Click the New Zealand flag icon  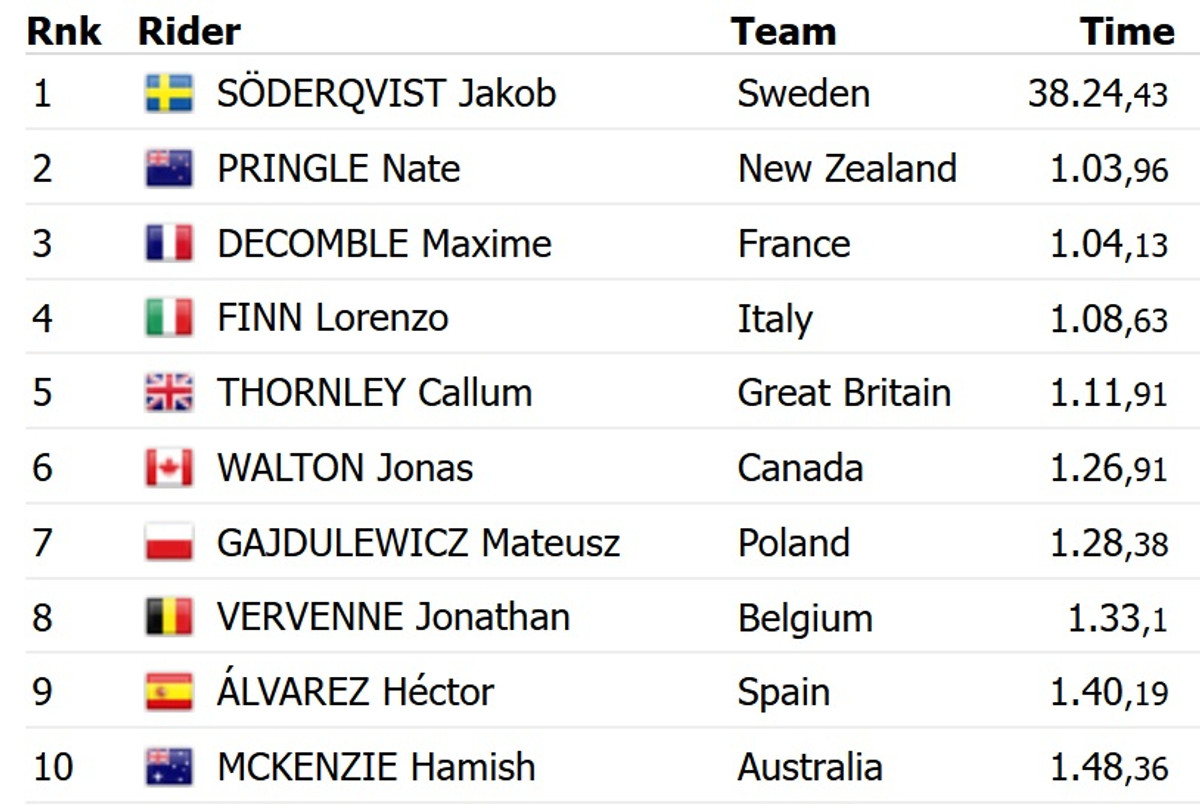tap(169, 168)
